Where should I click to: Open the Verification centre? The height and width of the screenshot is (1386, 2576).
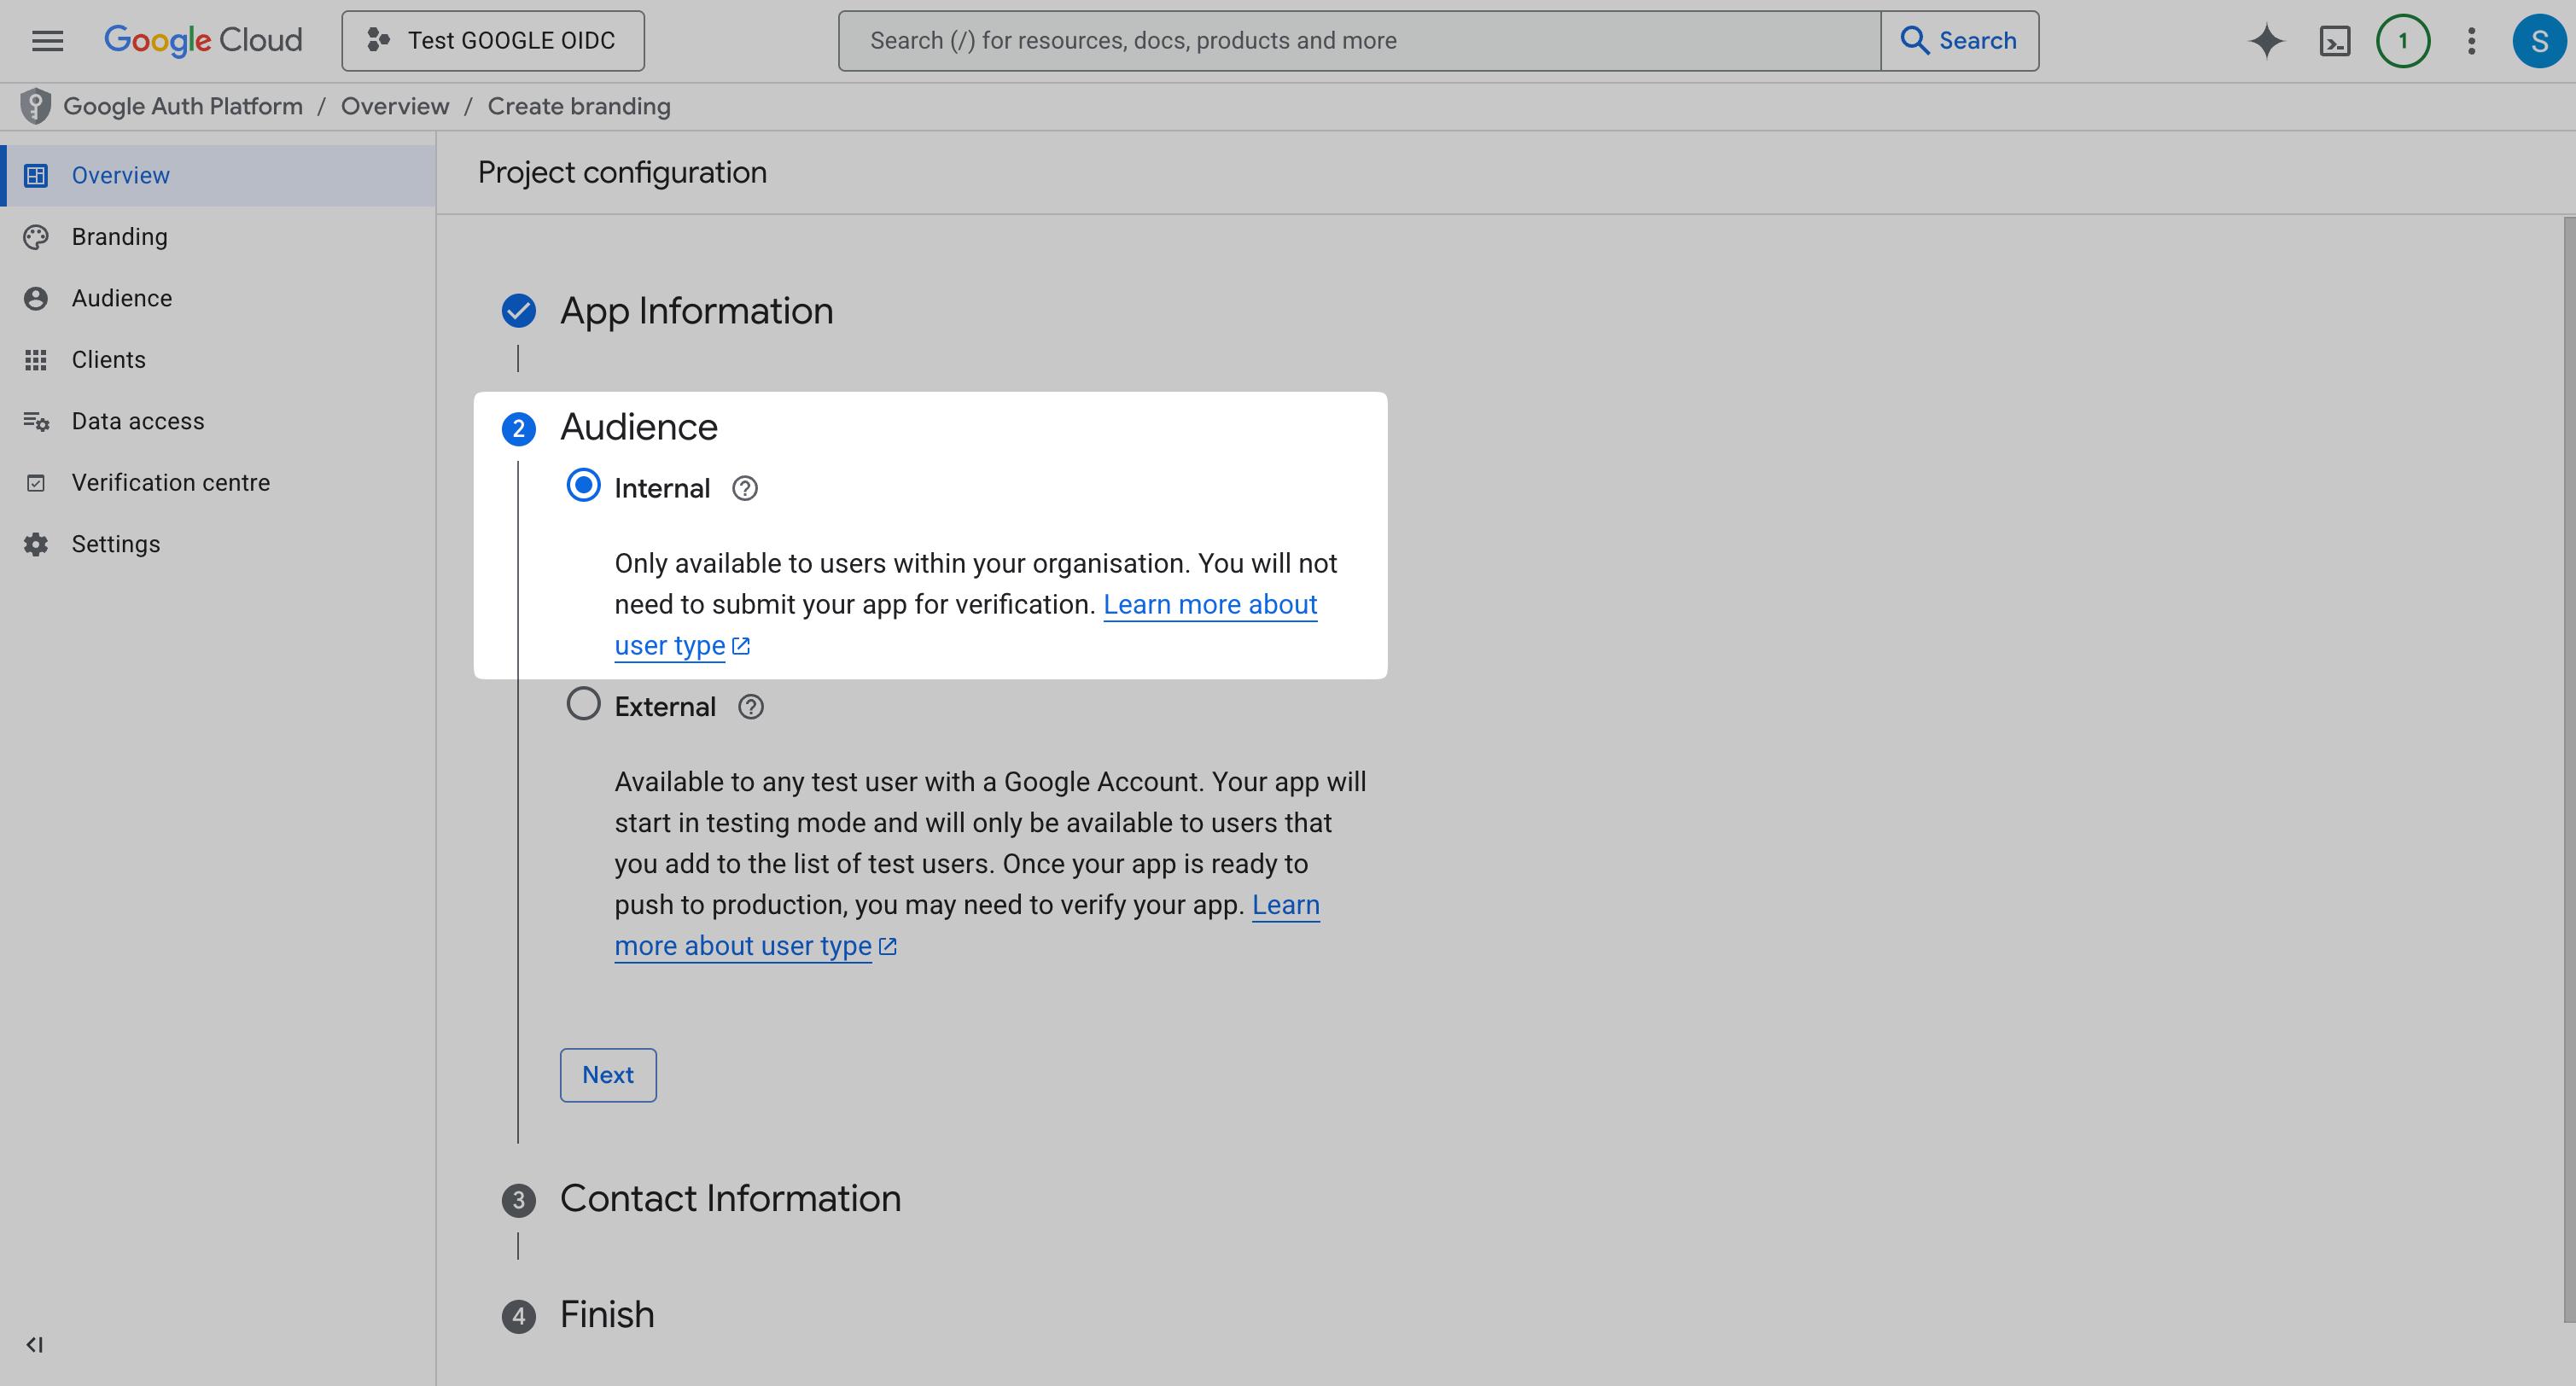[x=170, y=482]
